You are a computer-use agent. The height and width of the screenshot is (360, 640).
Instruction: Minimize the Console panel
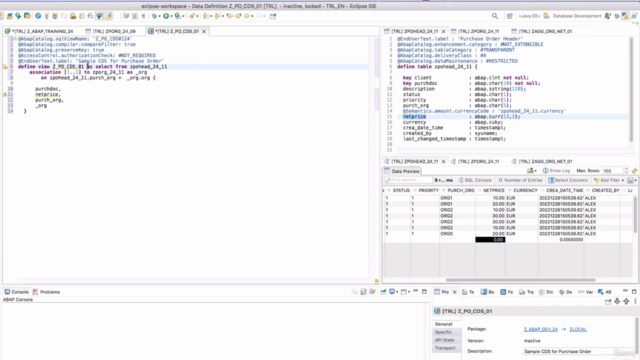pyautogui.click(x=416, y=291)
